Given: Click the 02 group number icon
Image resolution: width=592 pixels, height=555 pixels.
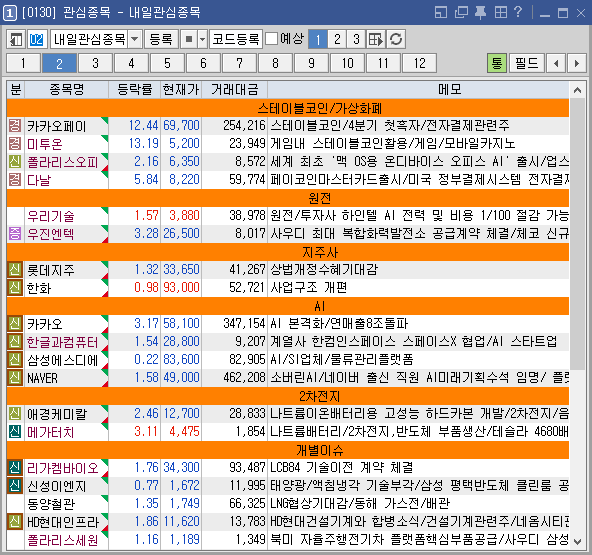Looking at the screenshot, I should 37,39.
